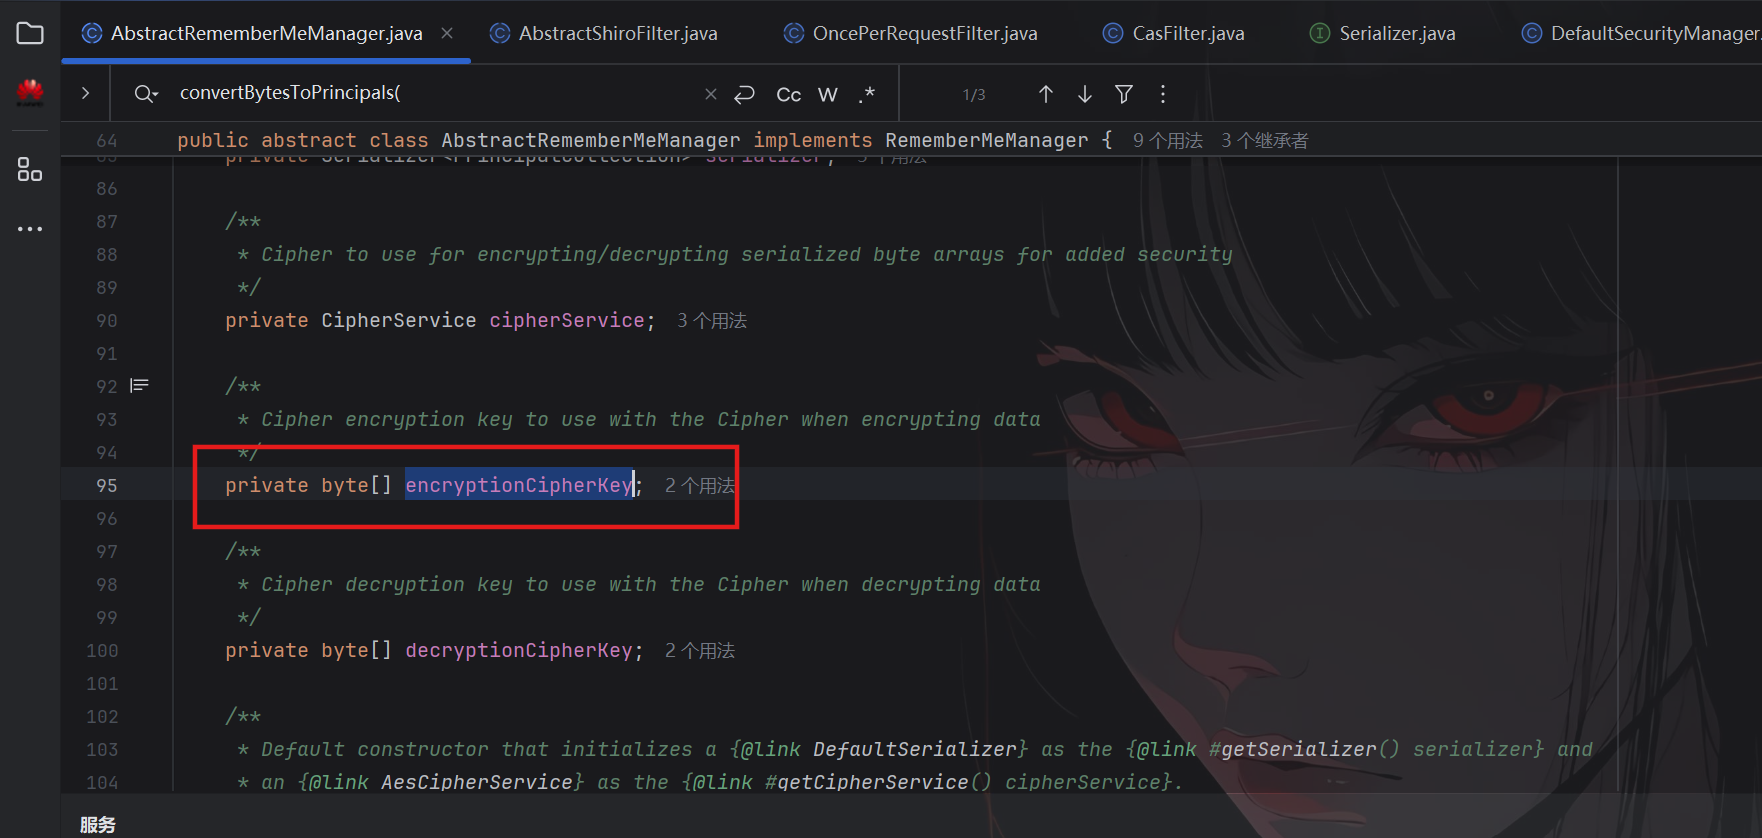Viewport: 1762px width, 838px height.
Task: Click AesCipherService link in Javadoc
Action: (477, 782)
